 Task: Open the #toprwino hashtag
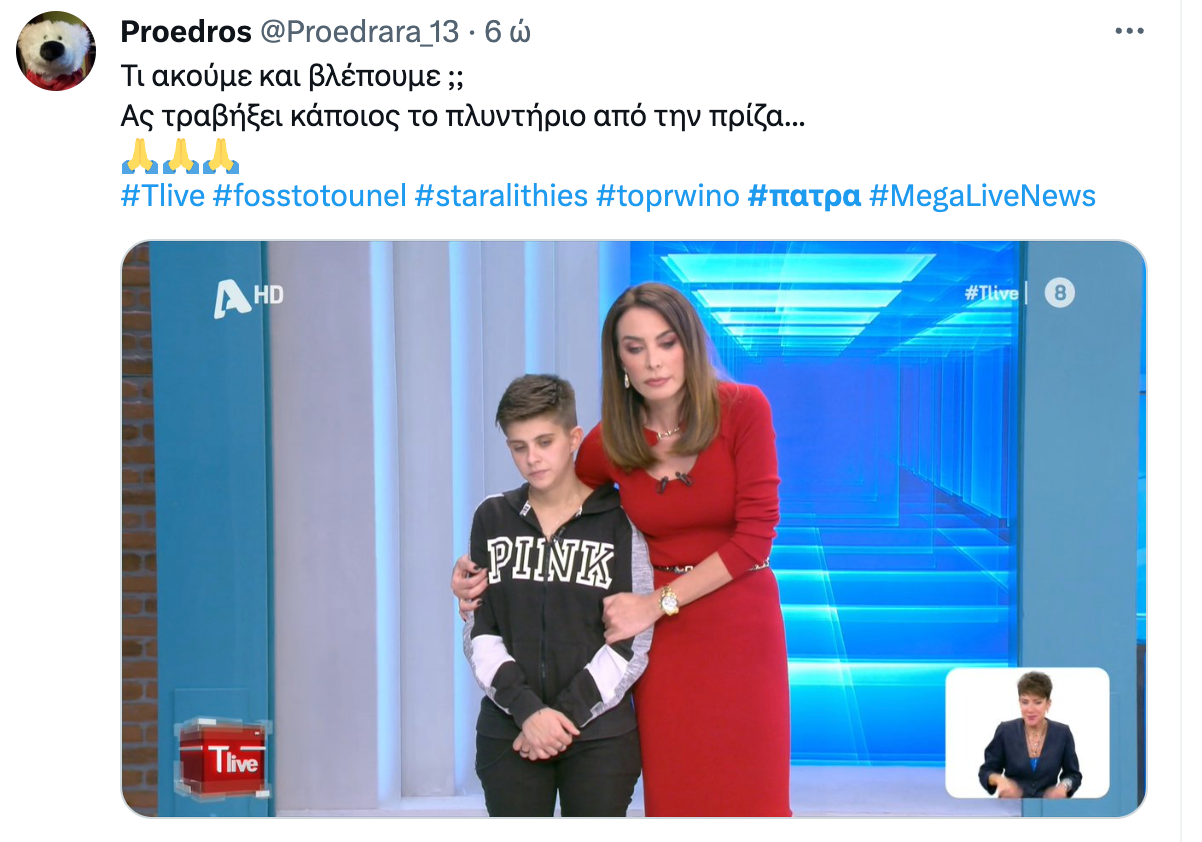(668, 196)
